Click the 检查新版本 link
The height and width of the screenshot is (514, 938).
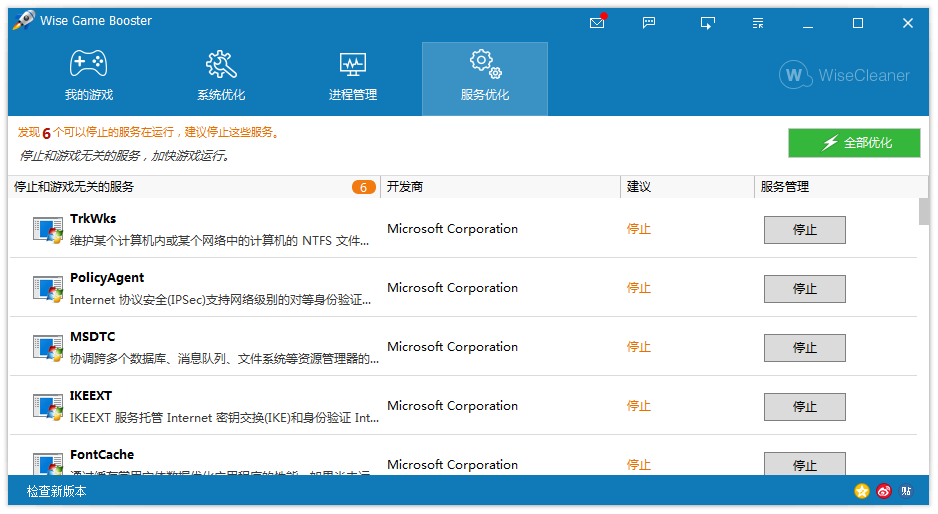[x=57, y=491]
